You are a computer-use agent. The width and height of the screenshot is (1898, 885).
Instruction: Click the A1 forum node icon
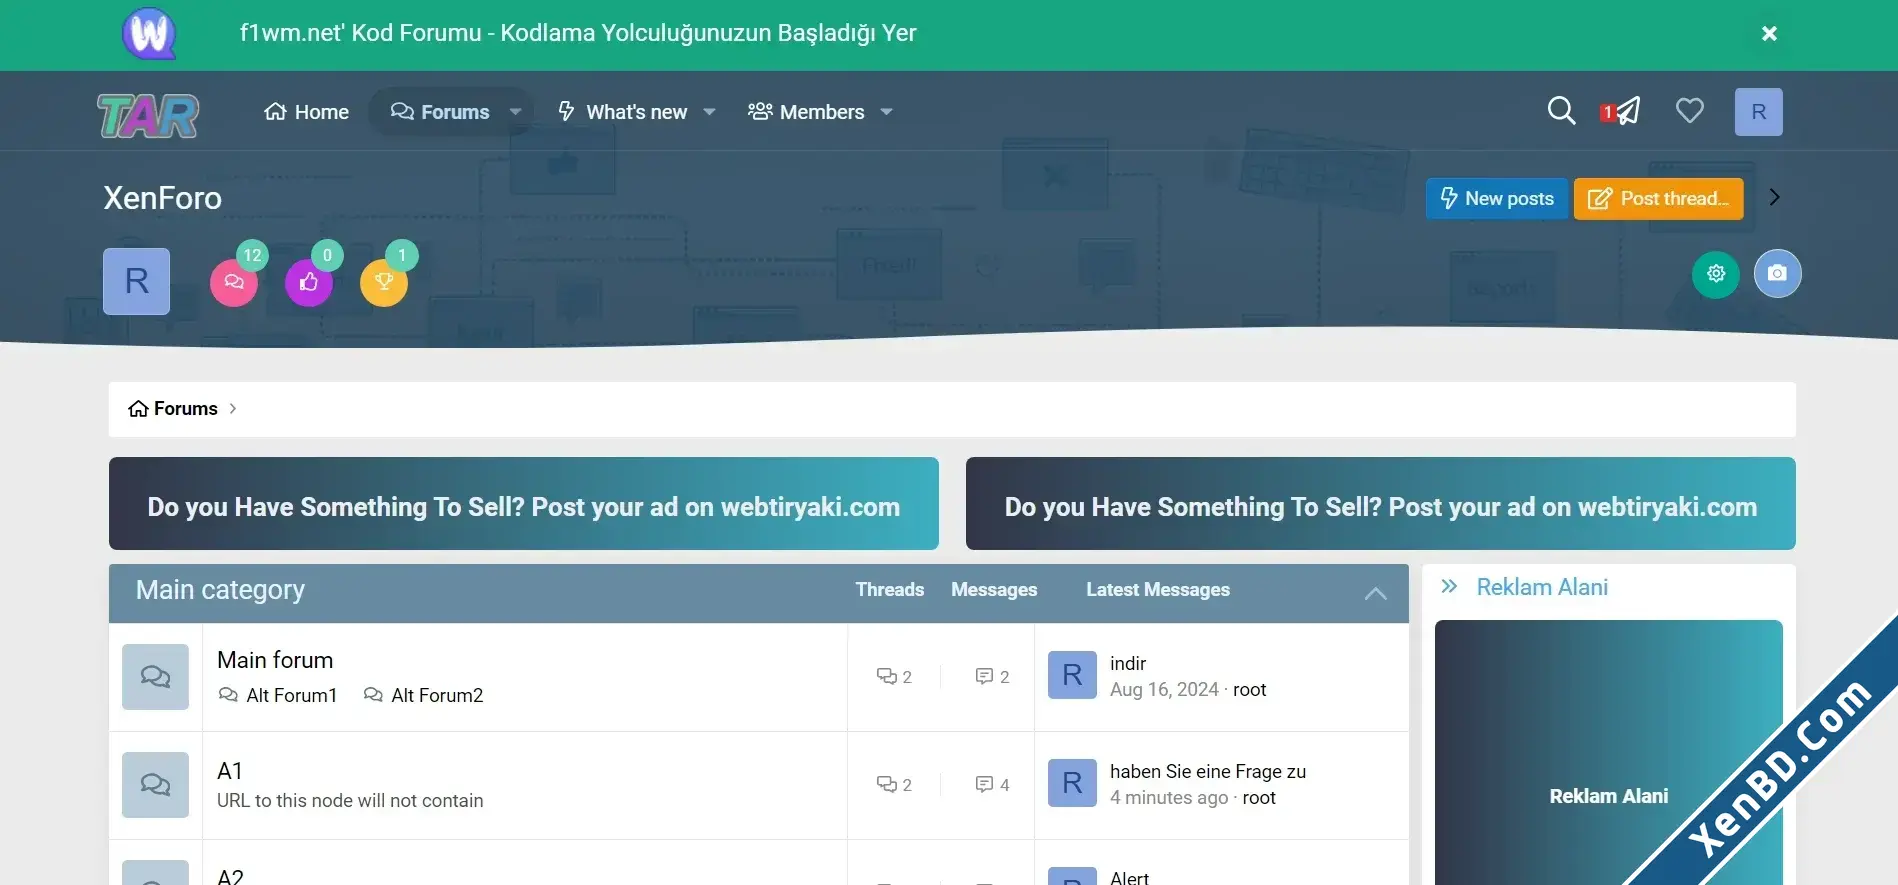(x=155, y=785)
